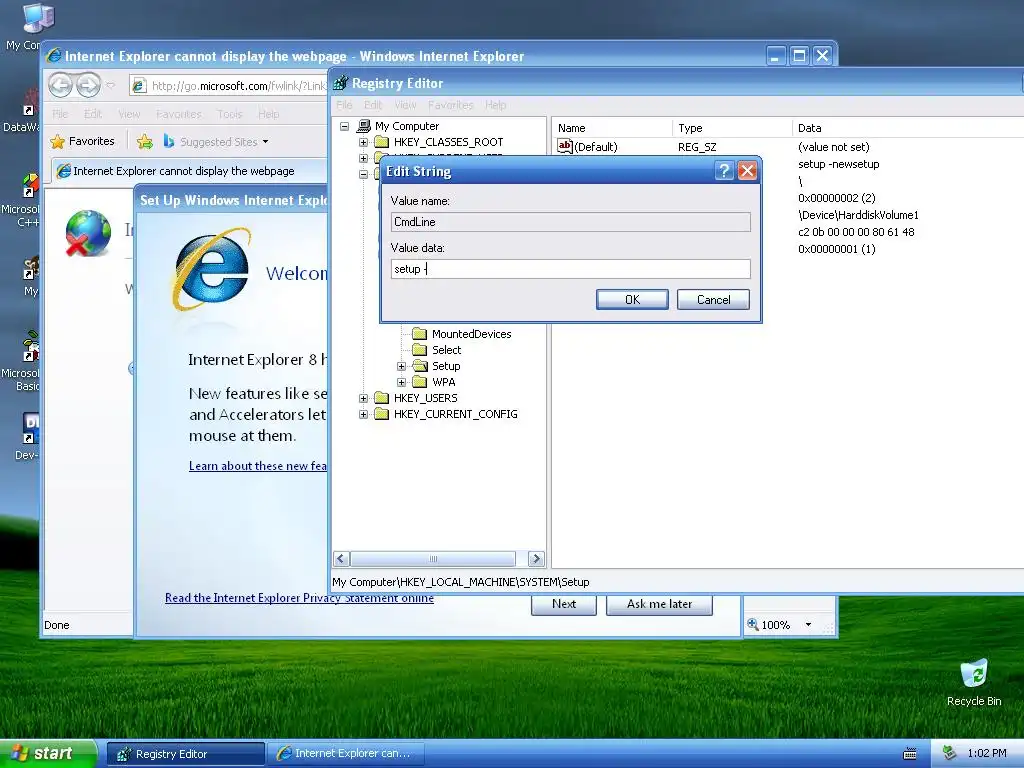
Task: Click the IE 100% zoom magnifier icon
Action: coord(753,624)
